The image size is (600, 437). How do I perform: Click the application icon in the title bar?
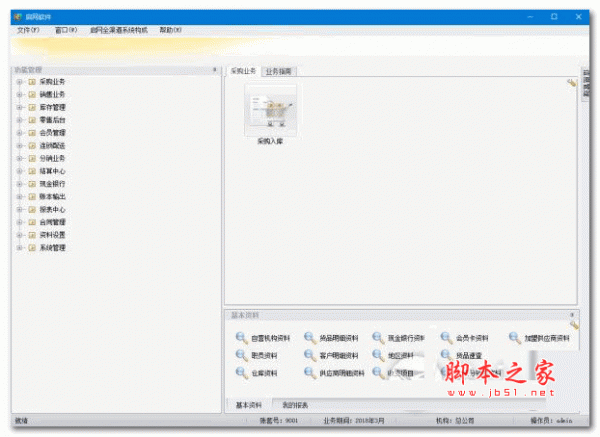(18, 17)
